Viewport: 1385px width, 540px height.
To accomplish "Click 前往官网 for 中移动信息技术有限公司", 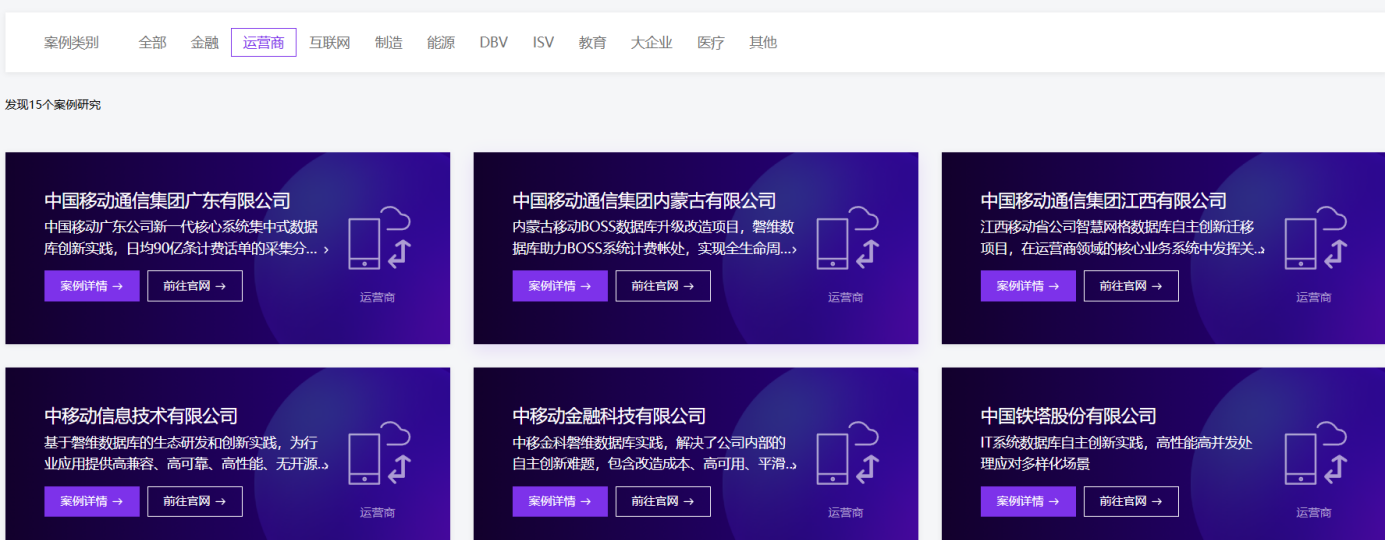I will click(195, 501).
